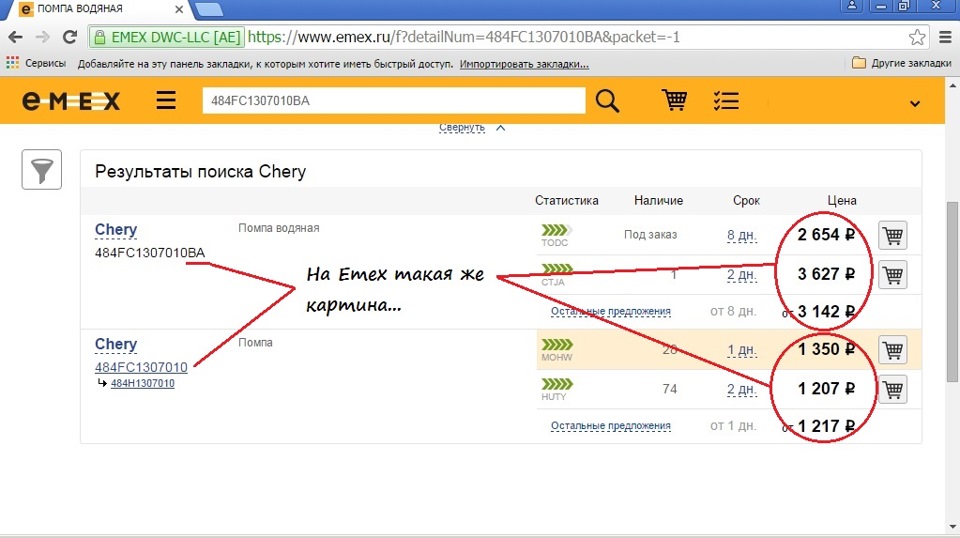
Task: Click the Срок column header
Action: [x=746, y=200]
